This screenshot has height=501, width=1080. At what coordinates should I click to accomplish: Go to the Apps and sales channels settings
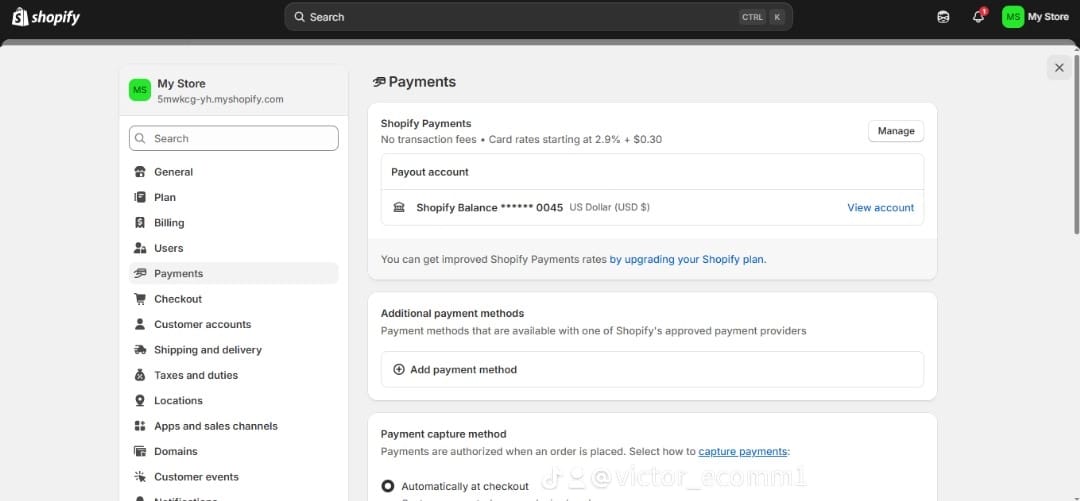coord(233,426)
